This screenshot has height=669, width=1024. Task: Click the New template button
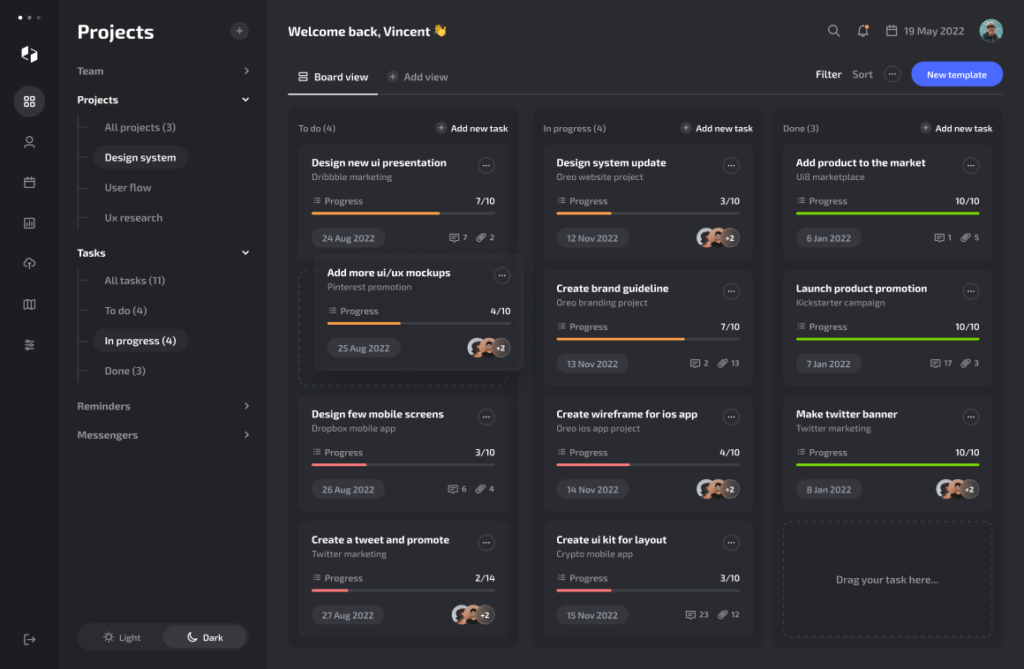pos(956,74)
